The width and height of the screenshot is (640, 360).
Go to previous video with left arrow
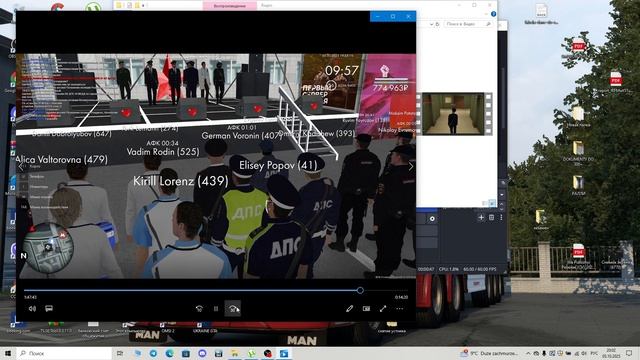click(21, 167)
